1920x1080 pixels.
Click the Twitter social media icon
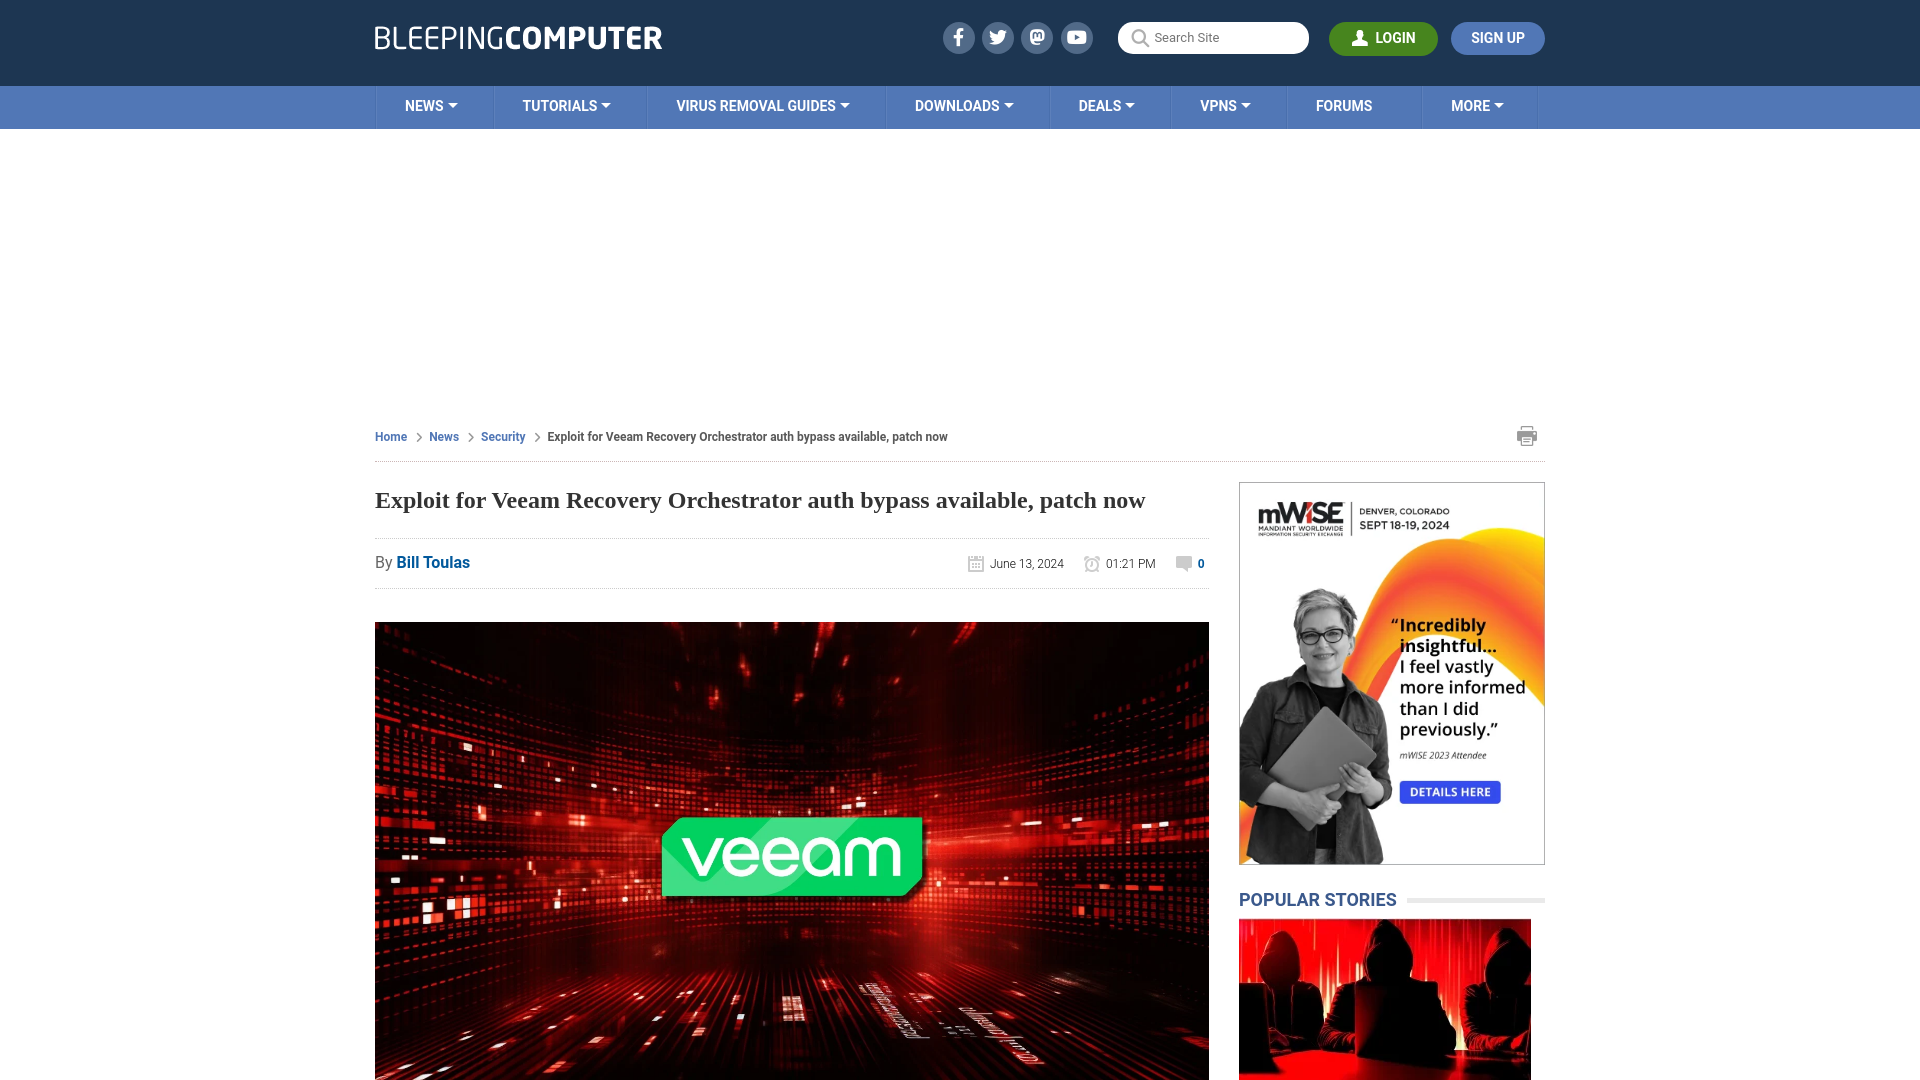coord(997,37)
